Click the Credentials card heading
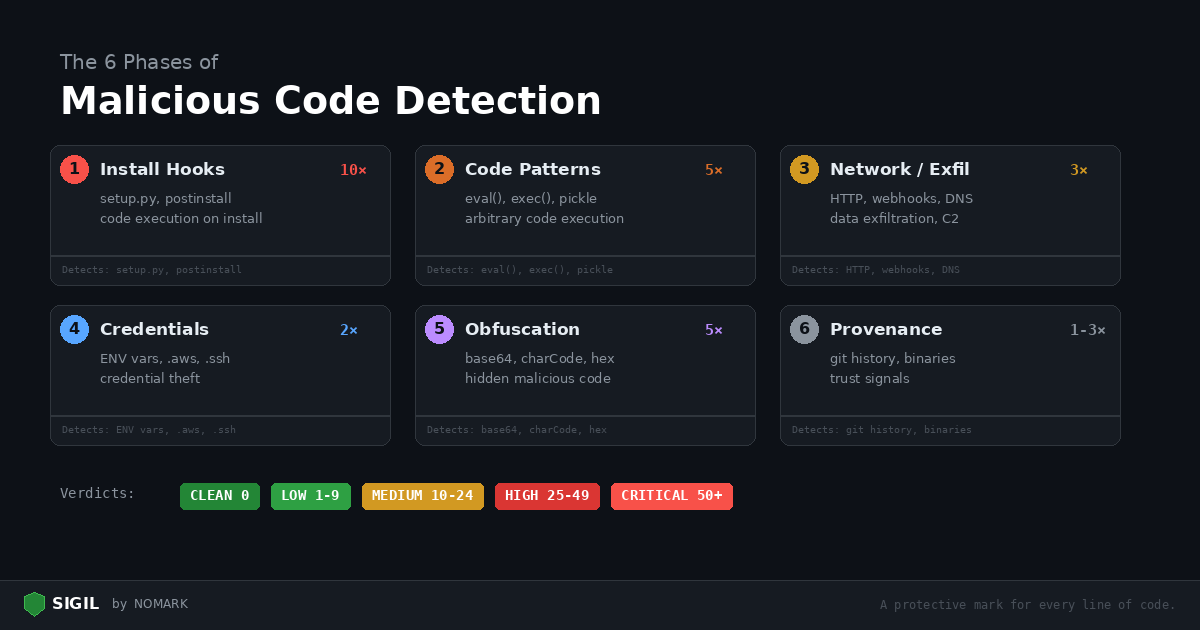 tap(154, 330)
